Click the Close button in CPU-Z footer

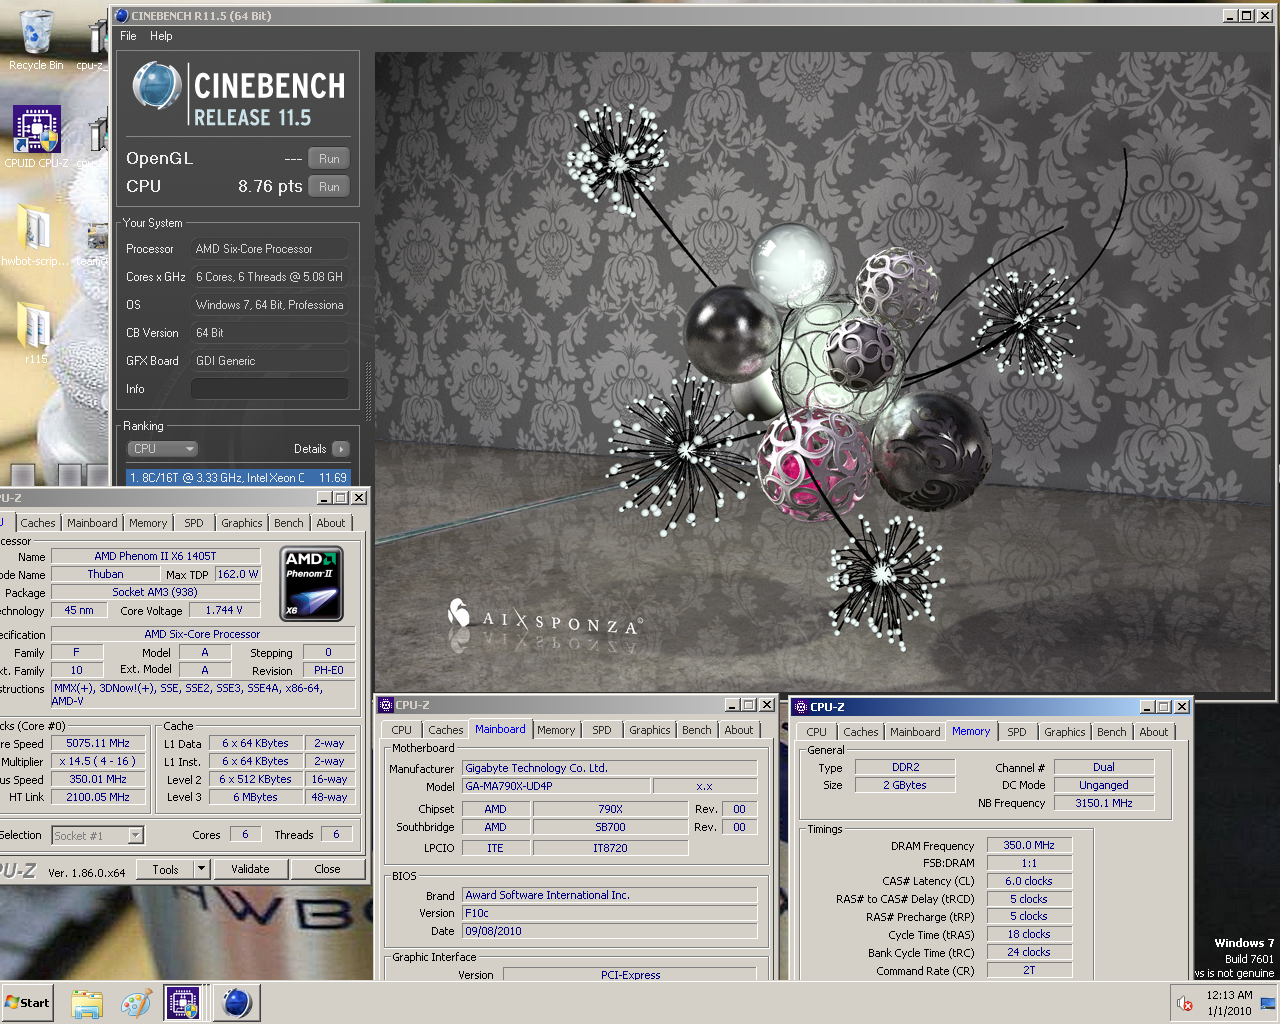tap(327, 869)
